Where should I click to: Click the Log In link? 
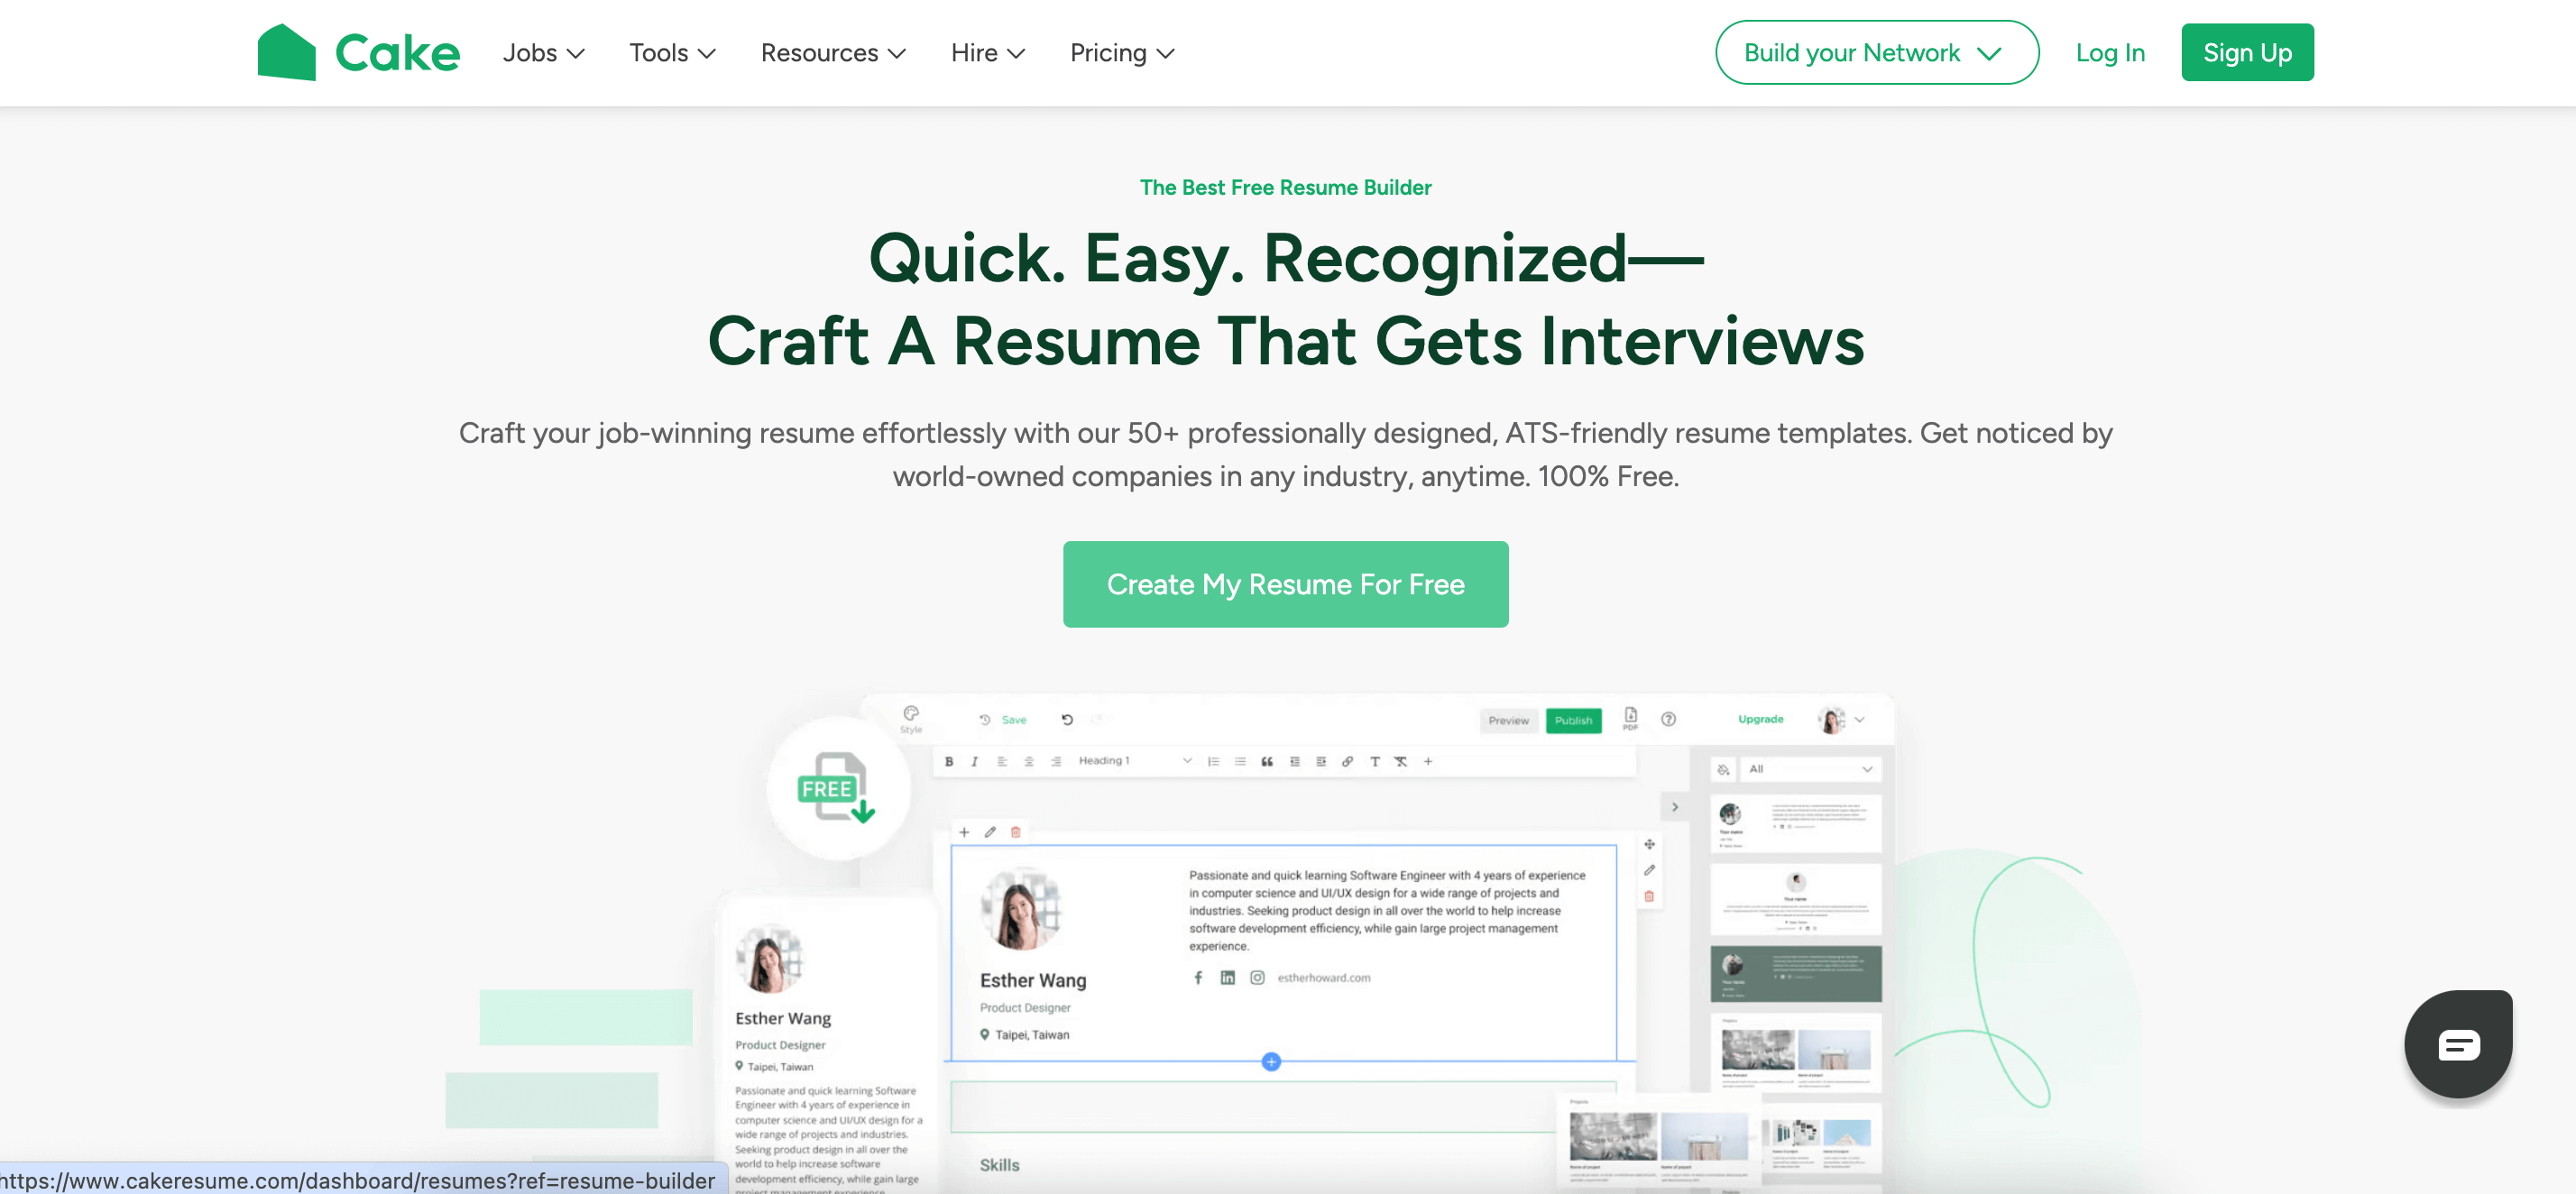2110,52
